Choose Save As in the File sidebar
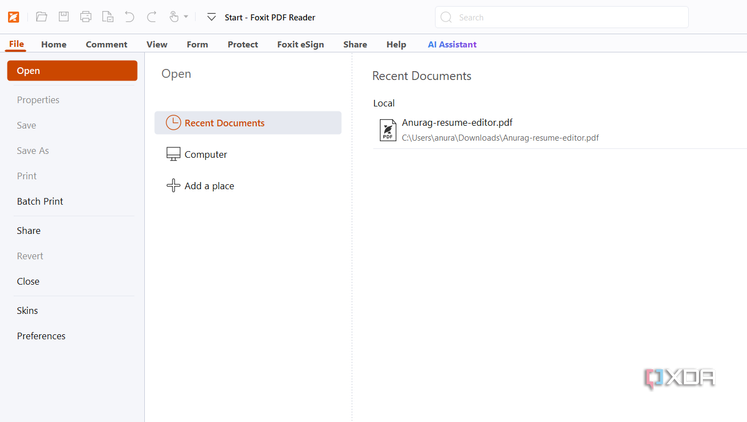The width and height of the screenshot is (747, 422). point(32,151)
